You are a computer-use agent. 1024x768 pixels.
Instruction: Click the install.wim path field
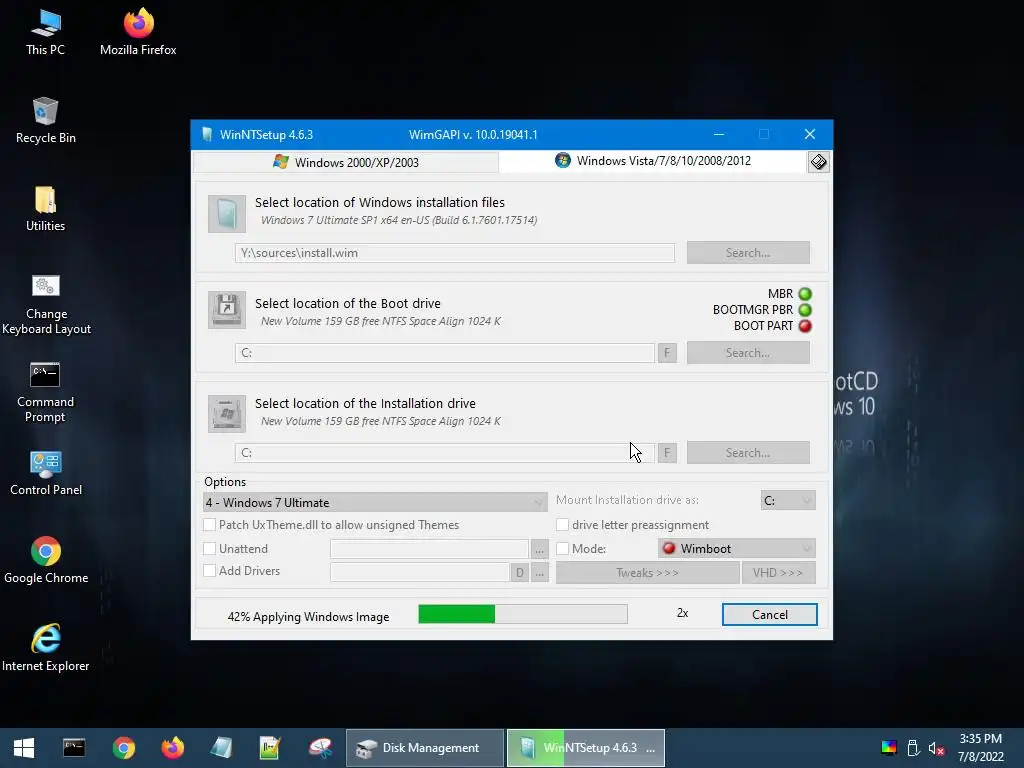click(455, 253)
